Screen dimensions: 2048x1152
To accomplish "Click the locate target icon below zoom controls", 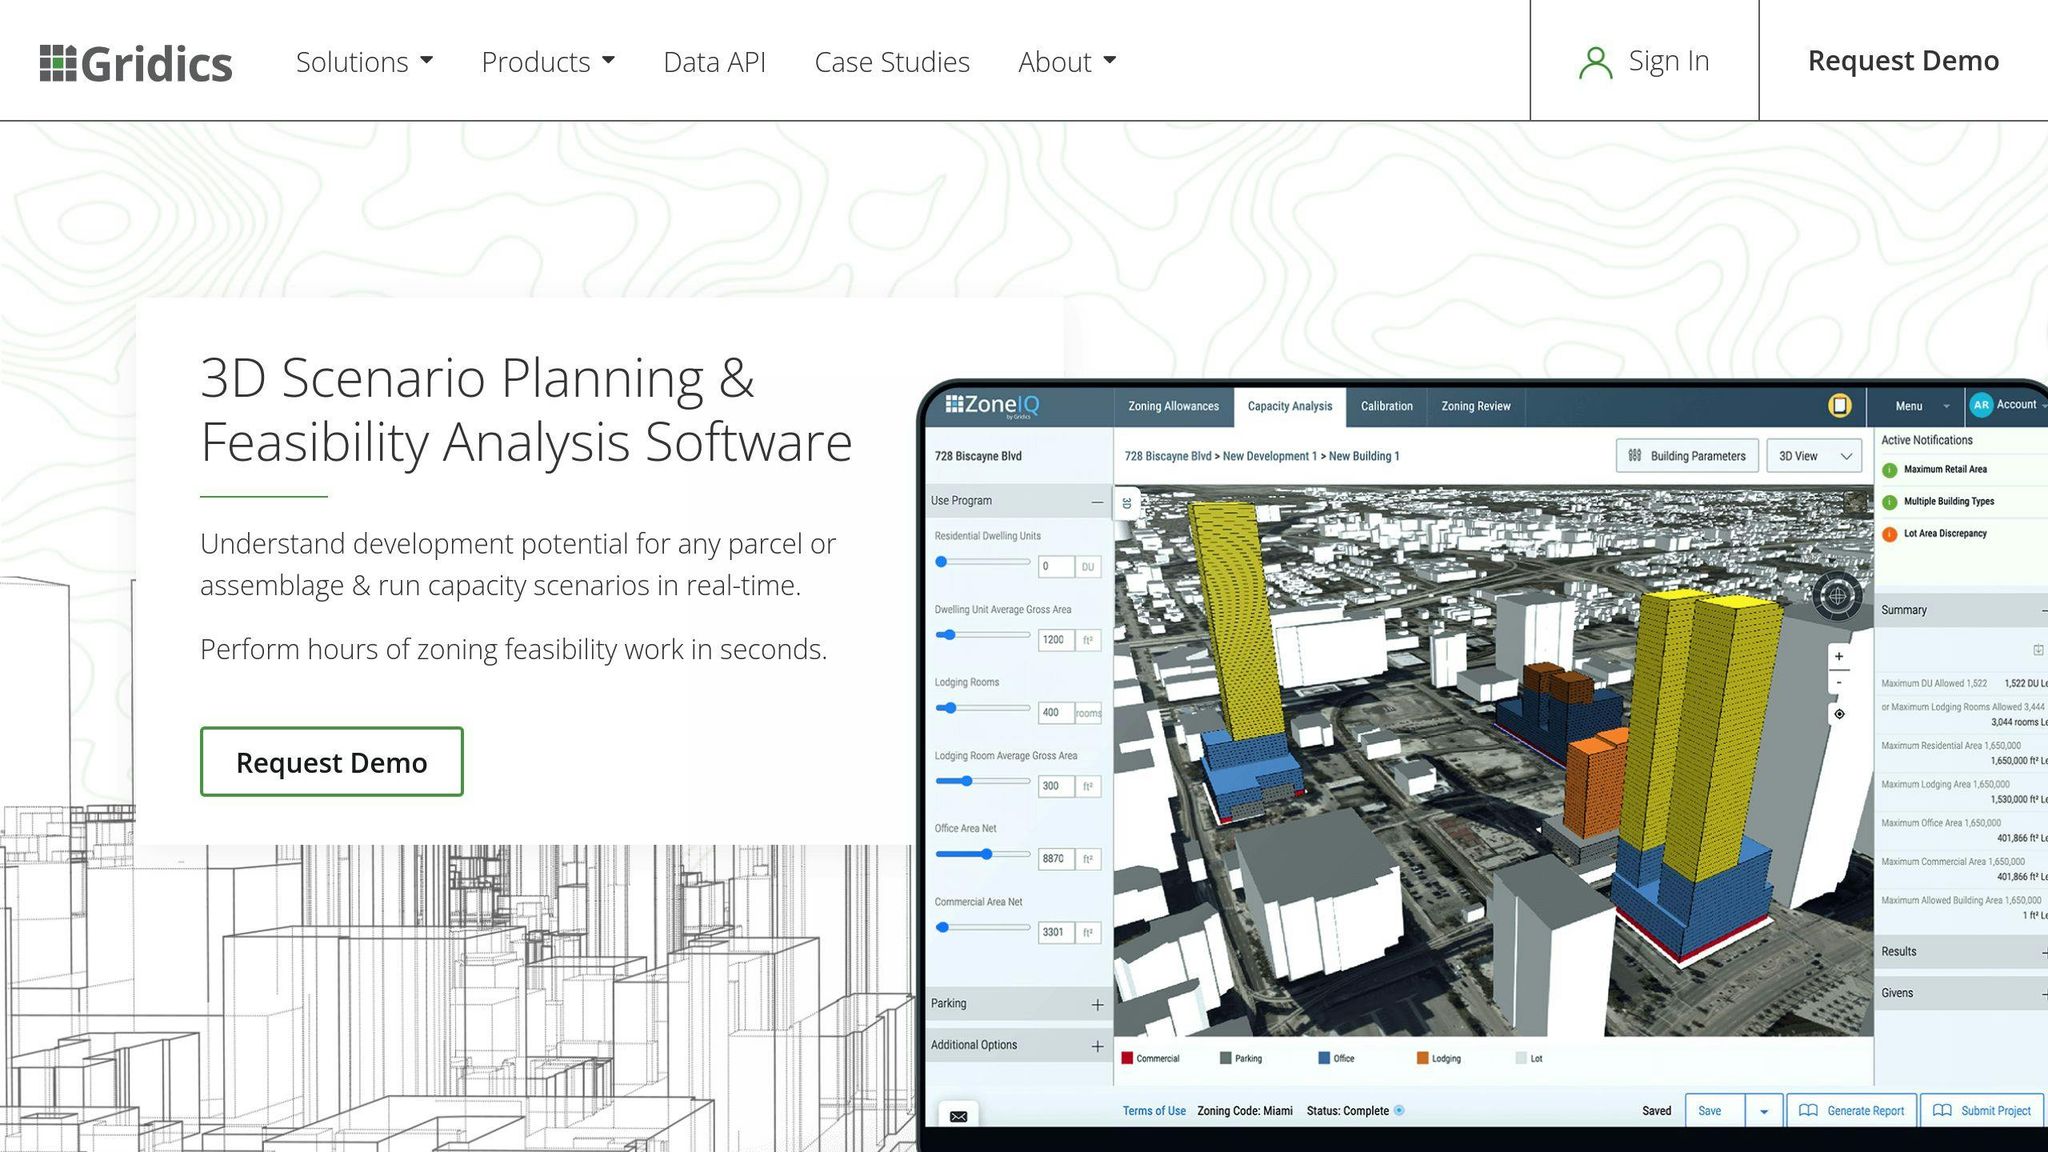I will tap(1839, 714).
